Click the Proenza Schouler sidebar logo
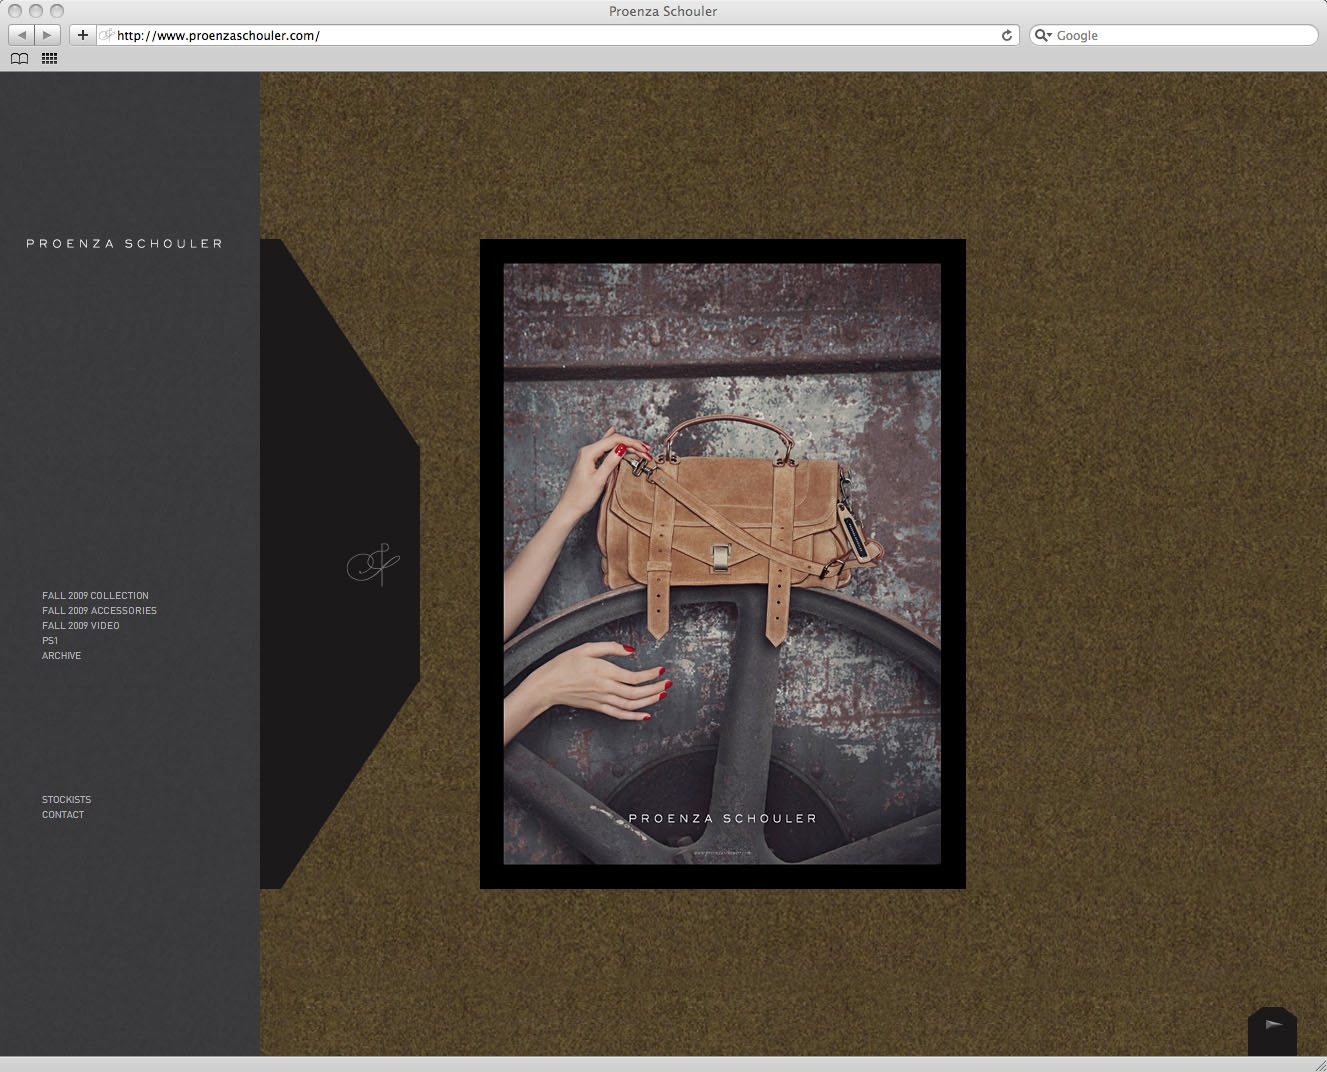This screenshot has height=1072, width=1327. (124, 244)
